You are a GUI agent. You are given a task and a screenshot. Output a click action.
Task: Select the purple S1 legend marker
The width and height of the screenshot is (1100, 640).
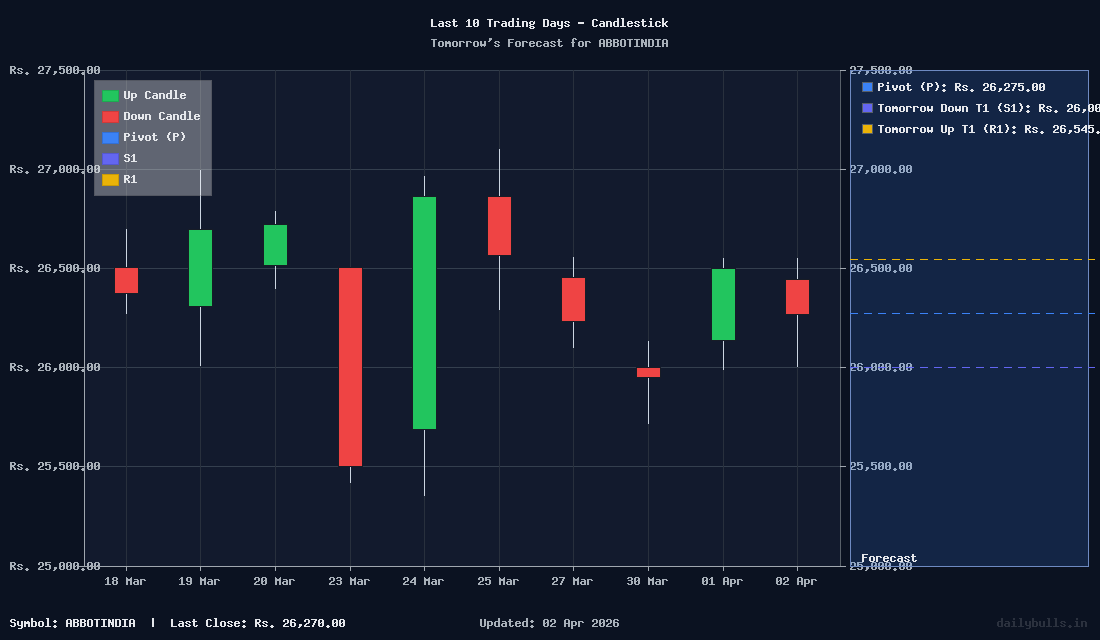coord(111,158)
